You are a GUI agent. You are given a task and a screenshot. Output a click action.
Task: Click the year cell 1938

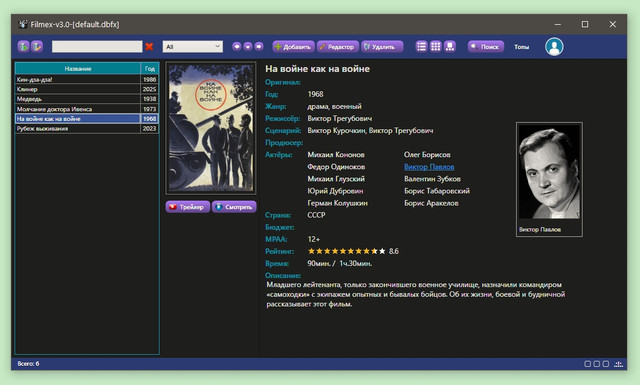(150, 99)
